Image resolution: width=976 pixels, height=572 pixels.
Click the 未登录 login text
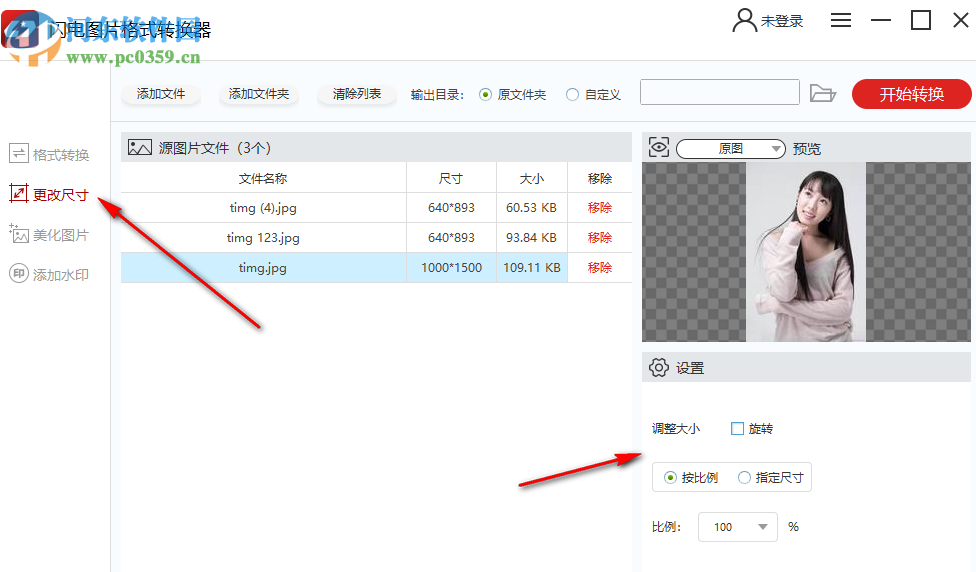point(782,21)
